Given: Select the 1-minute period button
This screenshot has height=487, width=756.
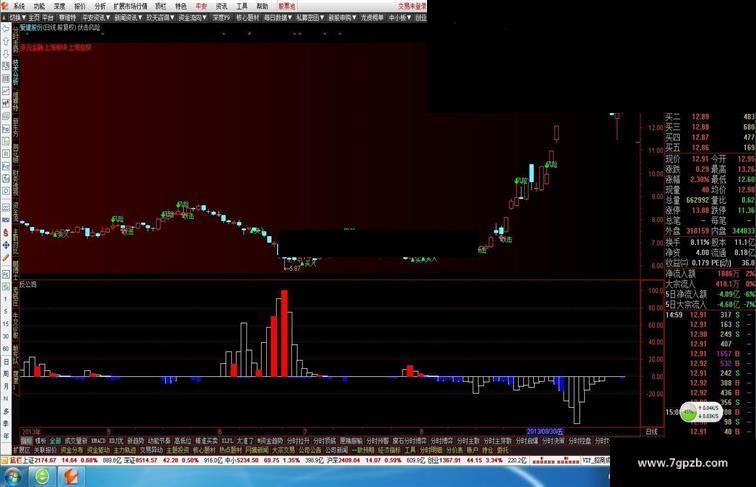Looking at the screenshot, I should pos(6,299).
